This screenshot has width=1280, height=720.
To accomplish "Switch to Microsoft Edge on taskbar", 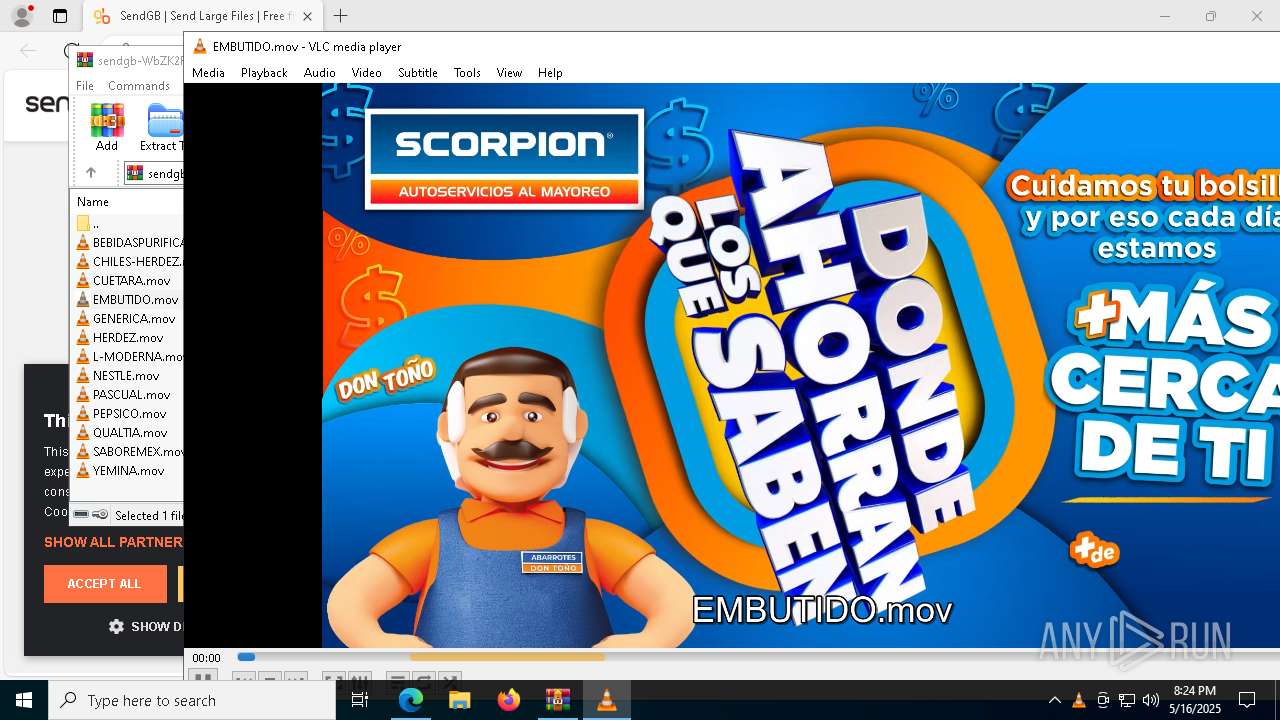I will tap(411, 700).
